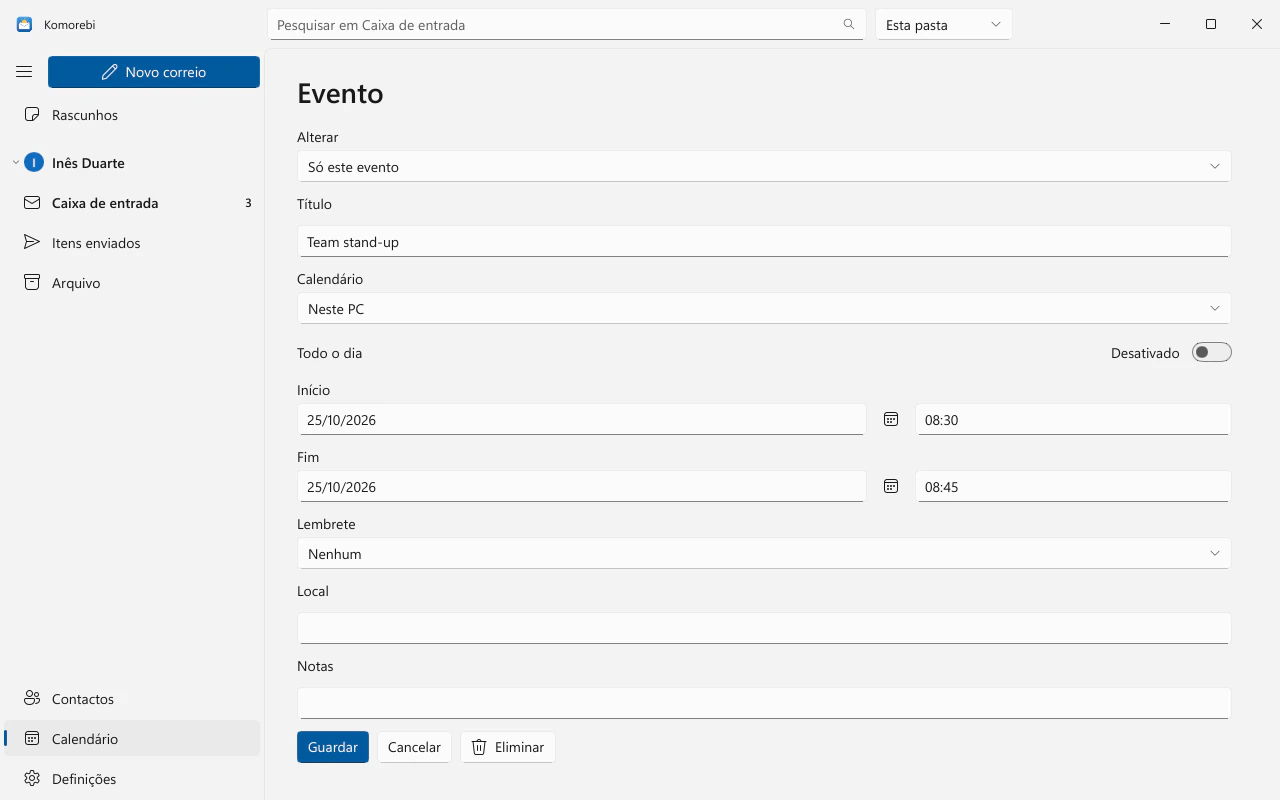Open the Esta pasta search scope dropdown
The image size is (1280, 800).
click(944, 25)
